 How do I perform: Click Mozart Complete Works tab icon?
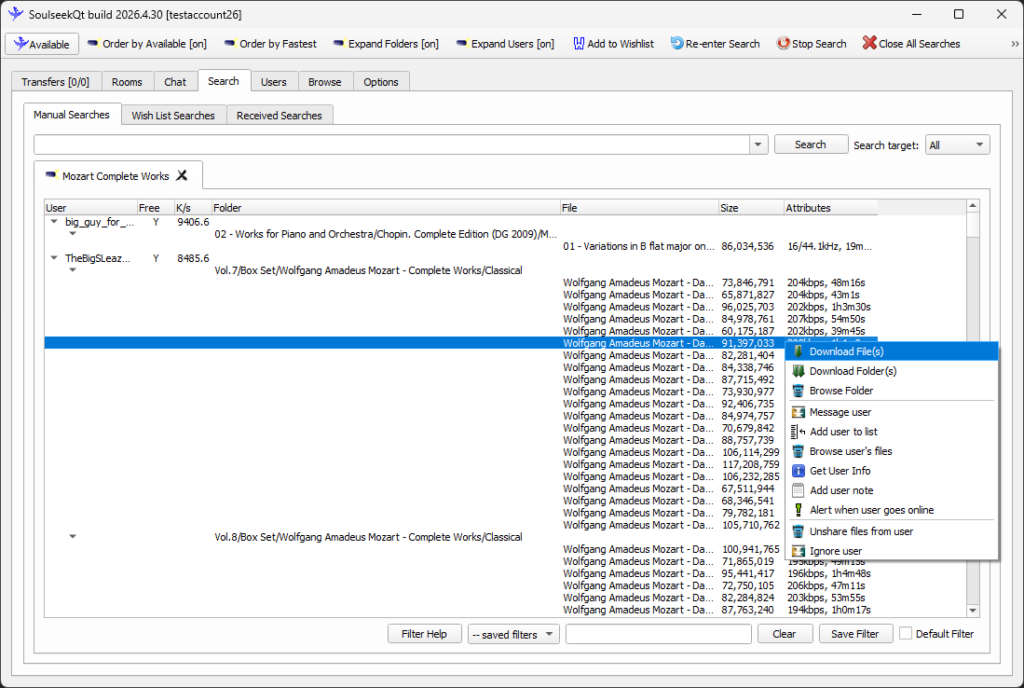coord(51,175)
